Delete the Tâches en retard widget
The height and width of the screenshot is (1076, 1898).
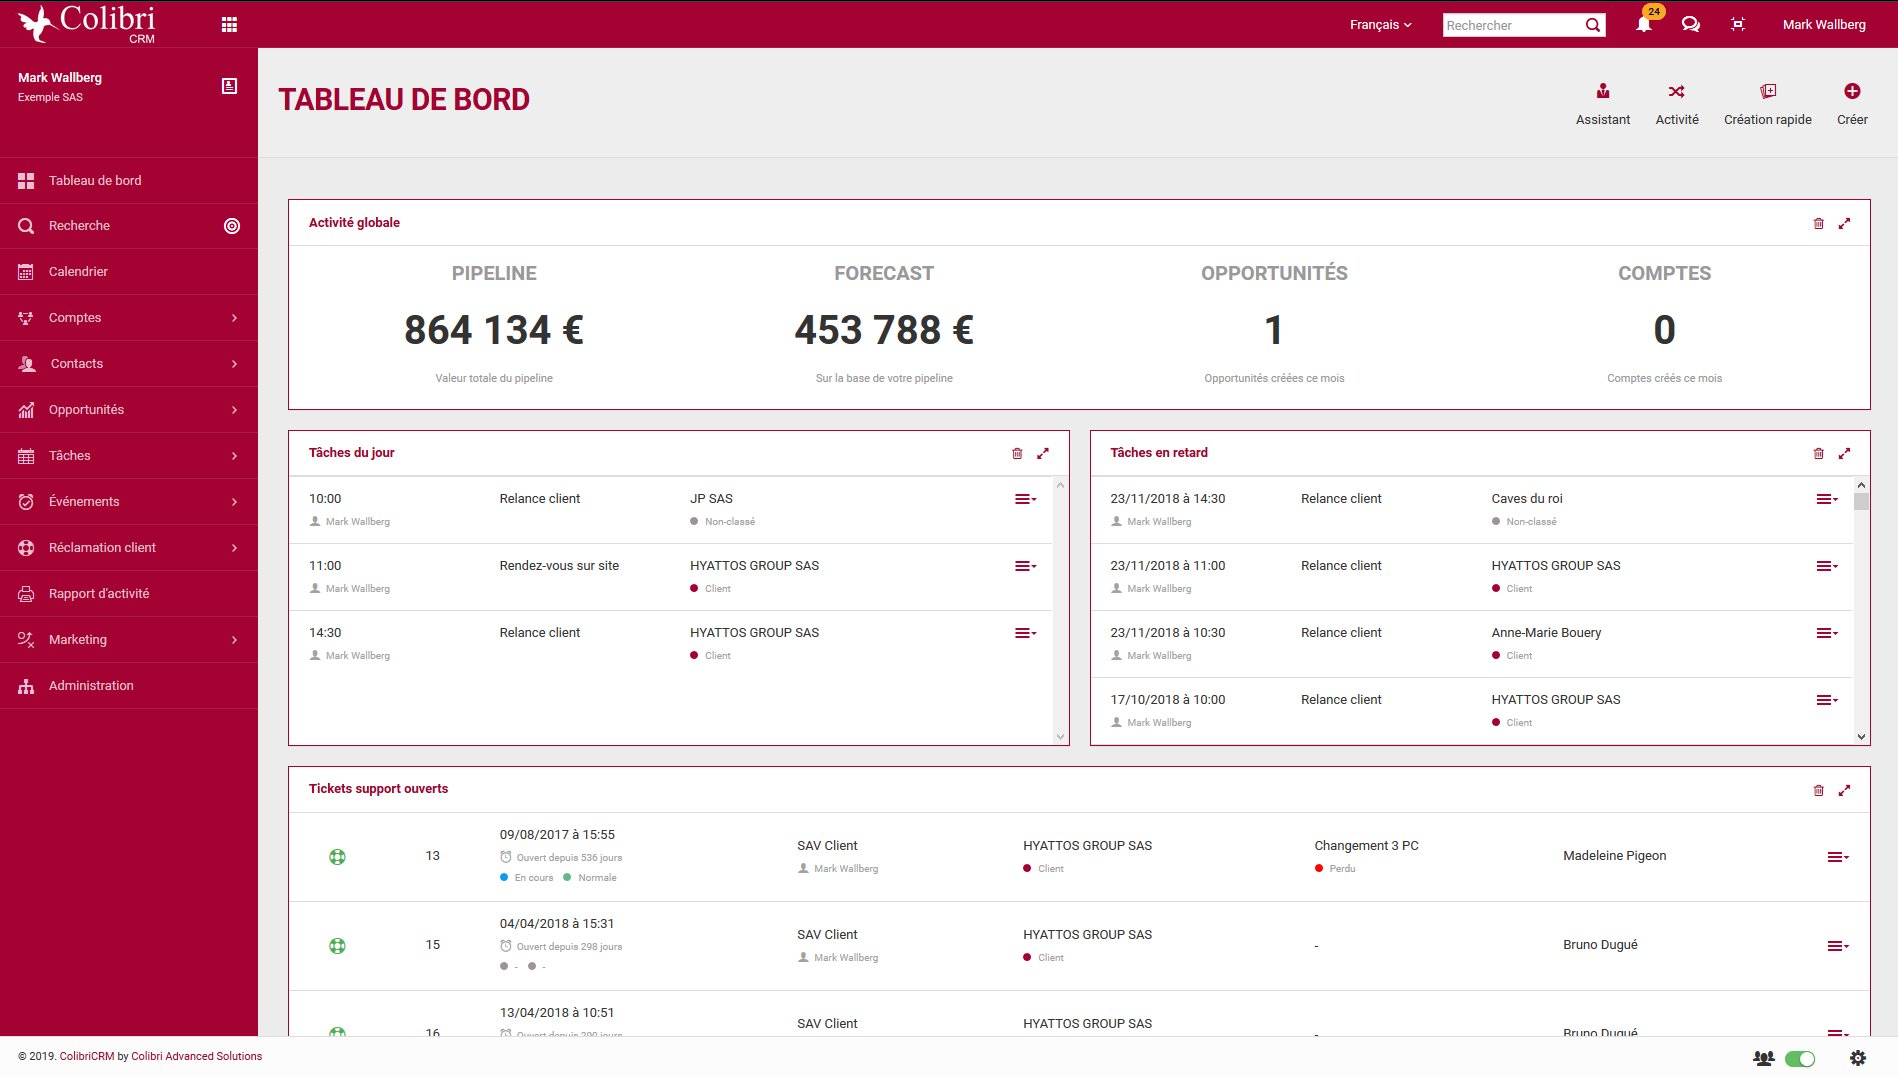pos(1819,453)
